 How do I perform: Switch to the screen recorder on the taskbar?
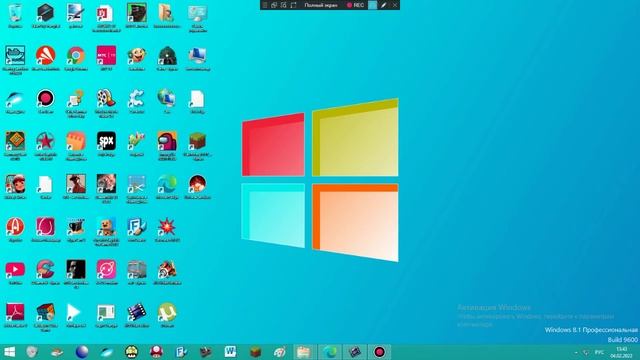(x=379, y=352)
